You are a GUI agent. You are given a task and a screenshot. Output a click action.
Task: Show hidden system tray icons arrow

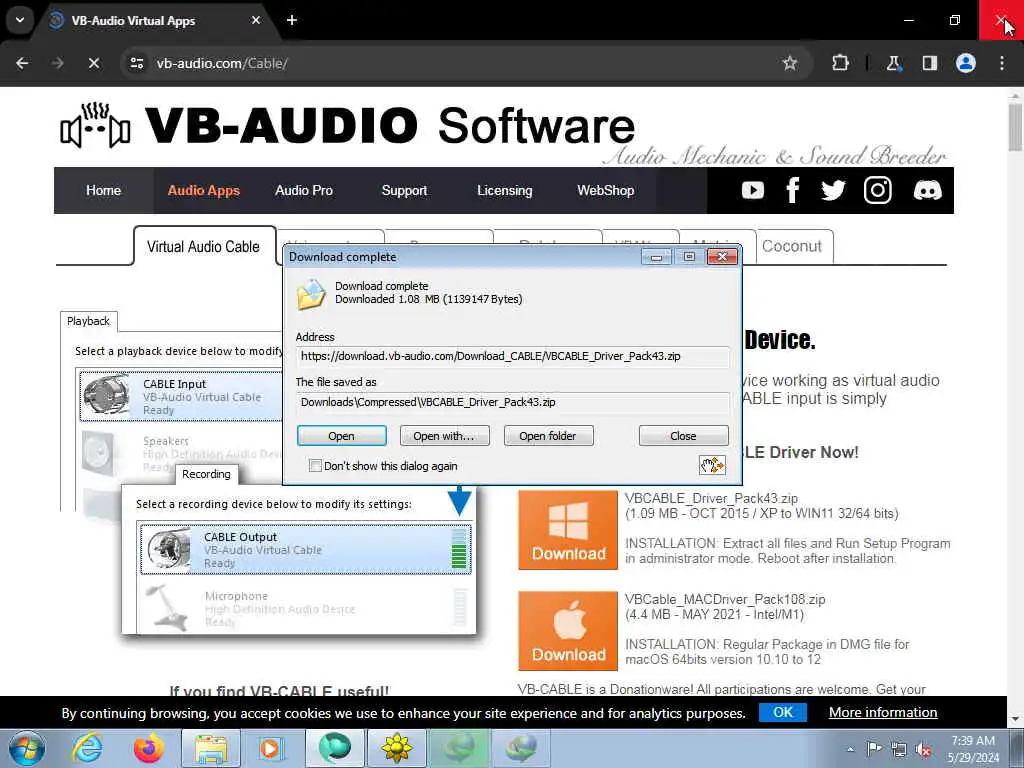[x=850, y=750]
